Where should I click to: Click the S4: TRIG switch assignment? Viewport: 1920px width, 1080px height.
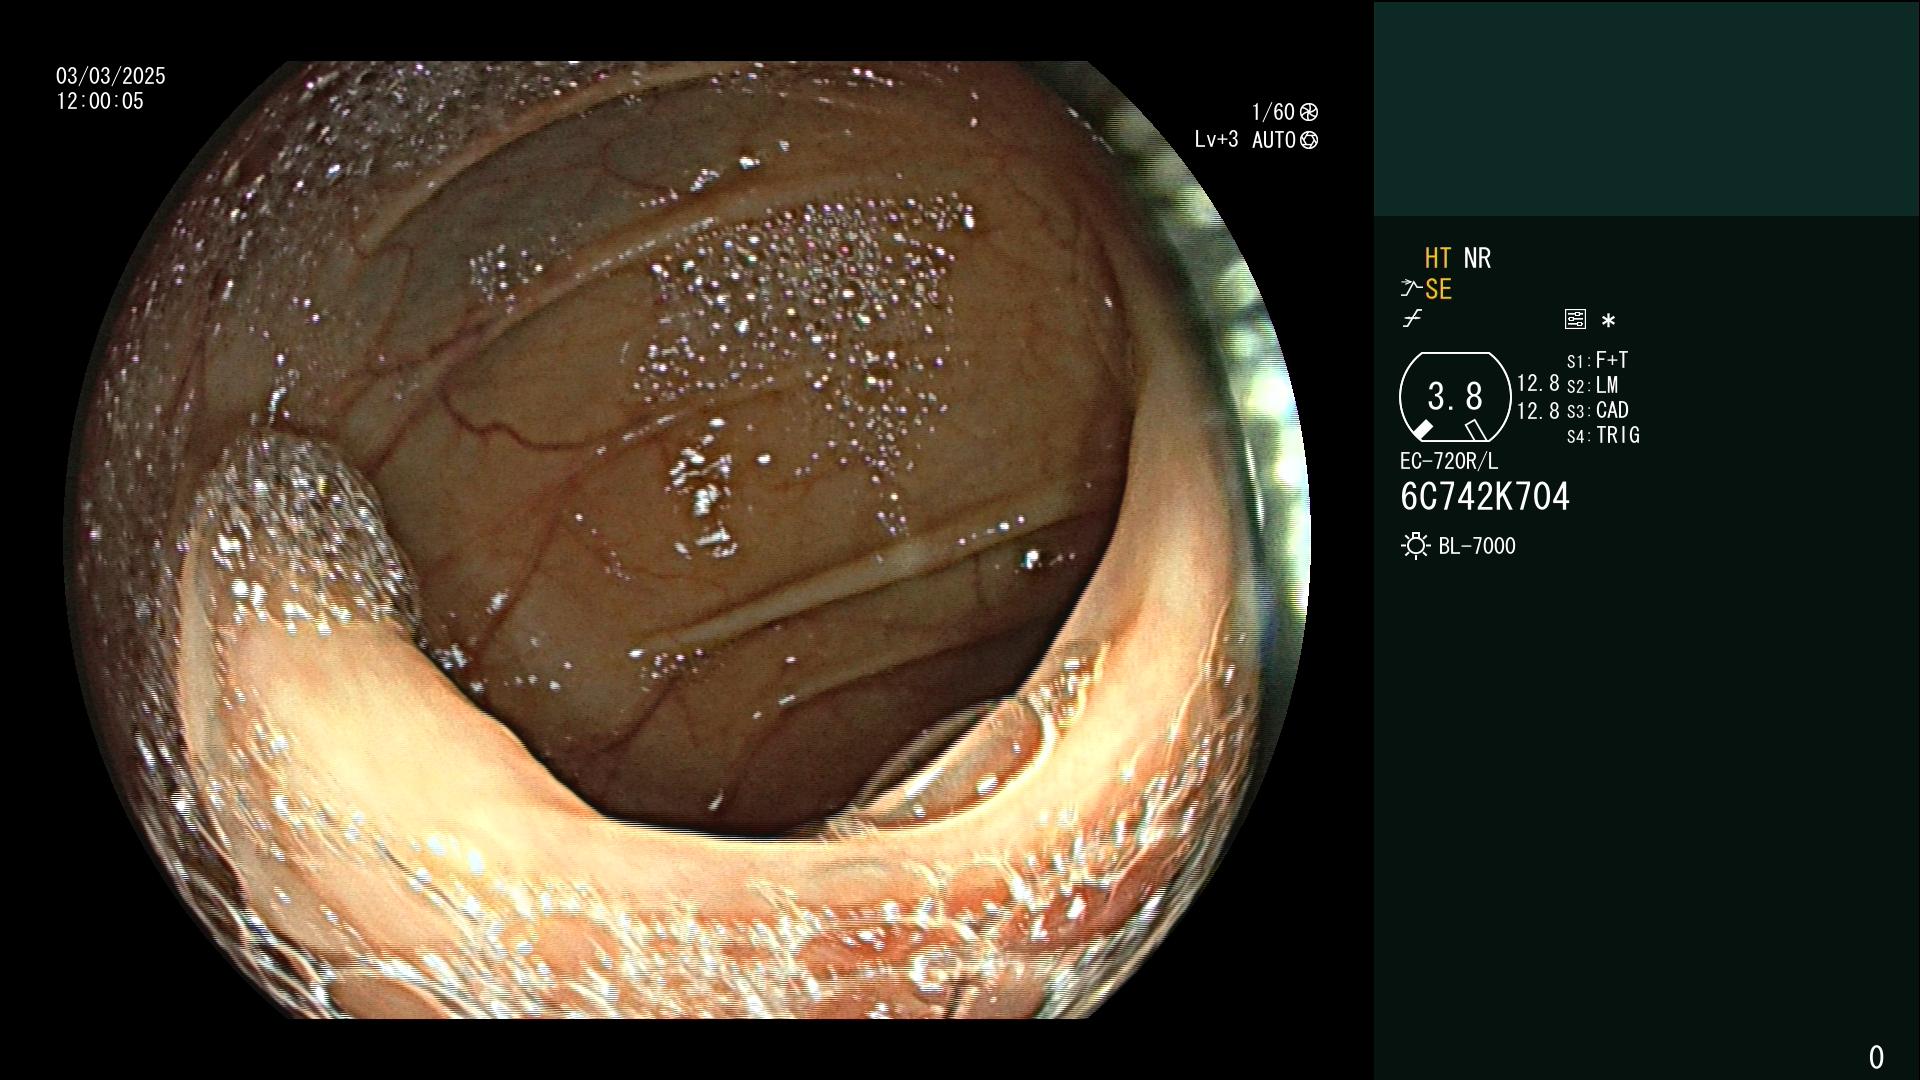[1603, 435]
